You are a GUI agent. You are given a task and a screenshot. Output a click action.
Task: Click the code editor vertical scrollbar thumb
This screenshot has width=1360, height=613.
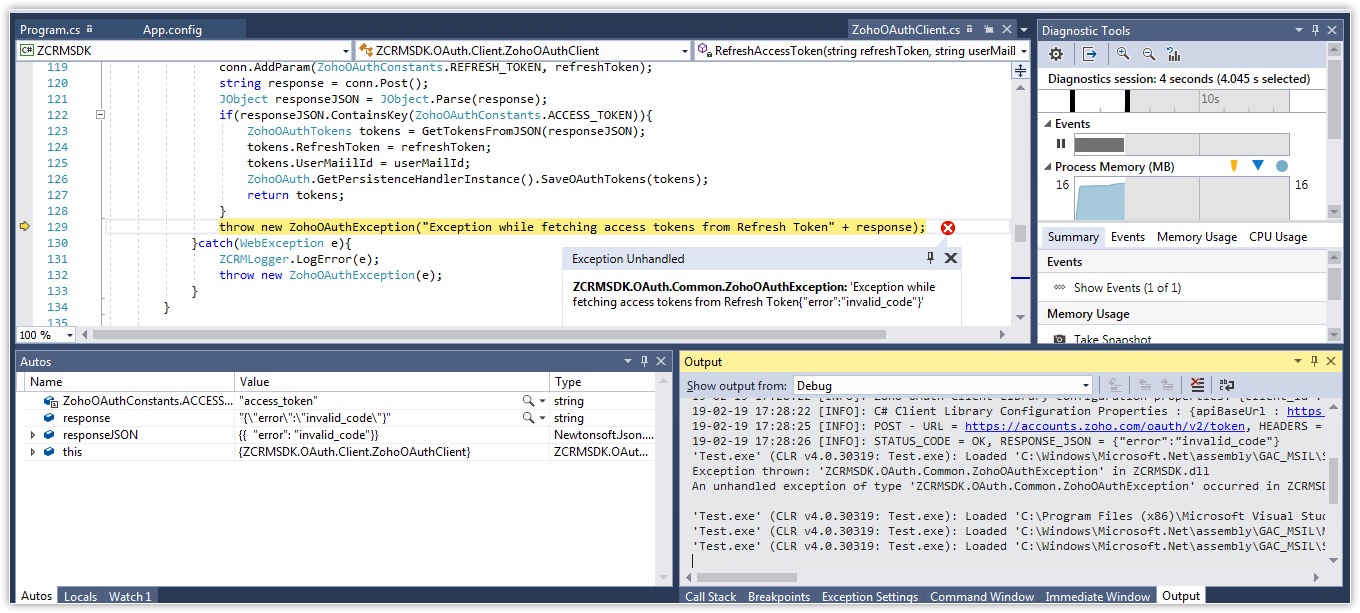click(1020, 234)
